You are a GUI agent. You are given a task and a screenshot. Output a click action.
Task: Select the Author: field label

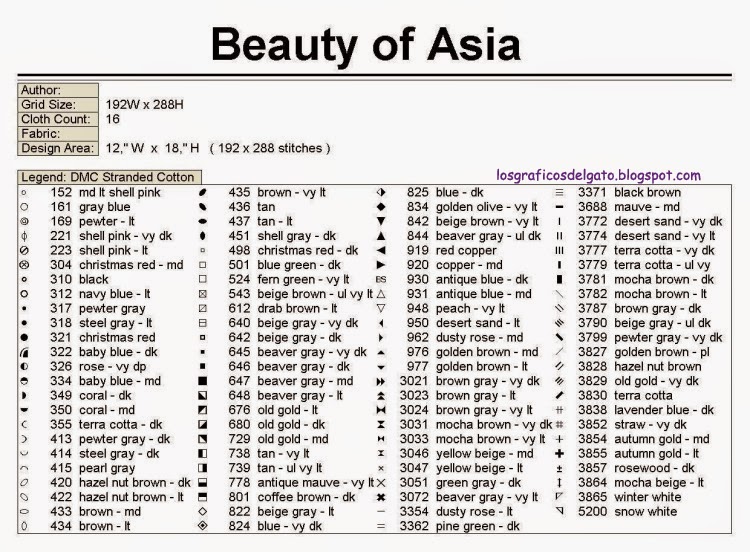[58, 90]
